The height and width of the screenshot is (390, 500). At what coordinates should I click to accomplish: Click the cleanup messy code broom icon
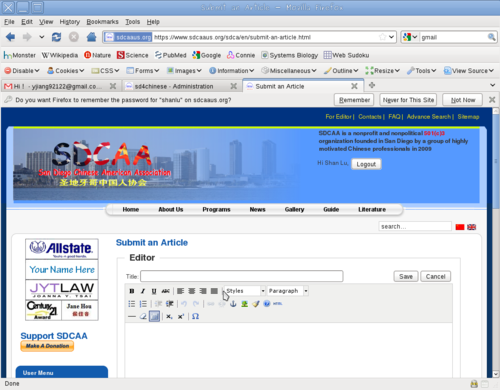(256, 304)
